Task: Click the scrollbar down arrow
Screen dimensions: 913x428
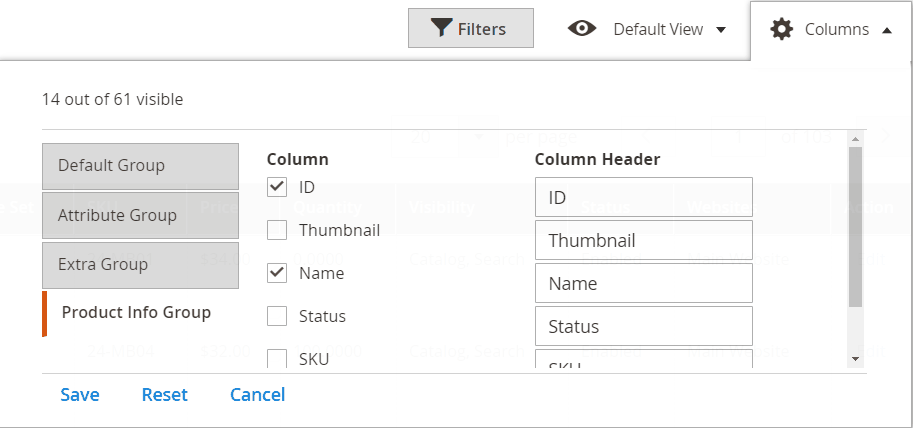Action: coord(855,359)
